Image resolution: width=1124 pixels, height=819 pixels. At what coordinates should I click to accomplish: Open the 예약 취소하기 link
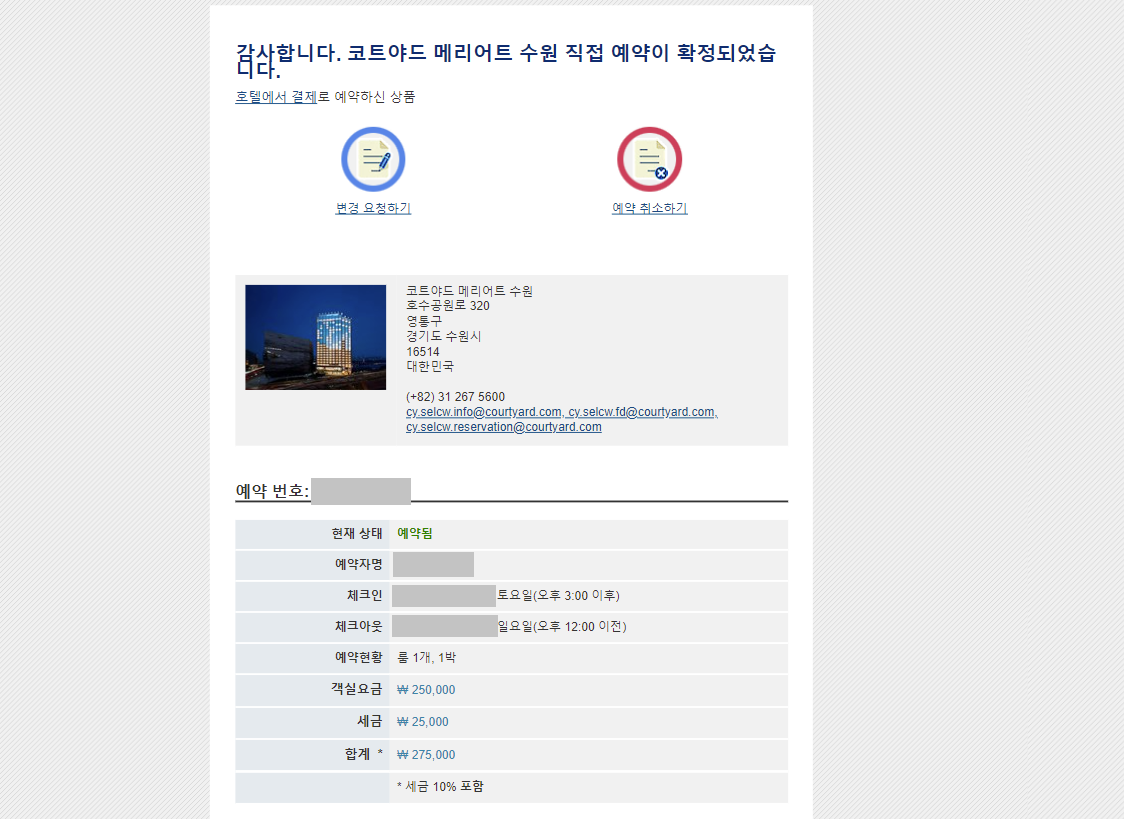tap(649, 208)
